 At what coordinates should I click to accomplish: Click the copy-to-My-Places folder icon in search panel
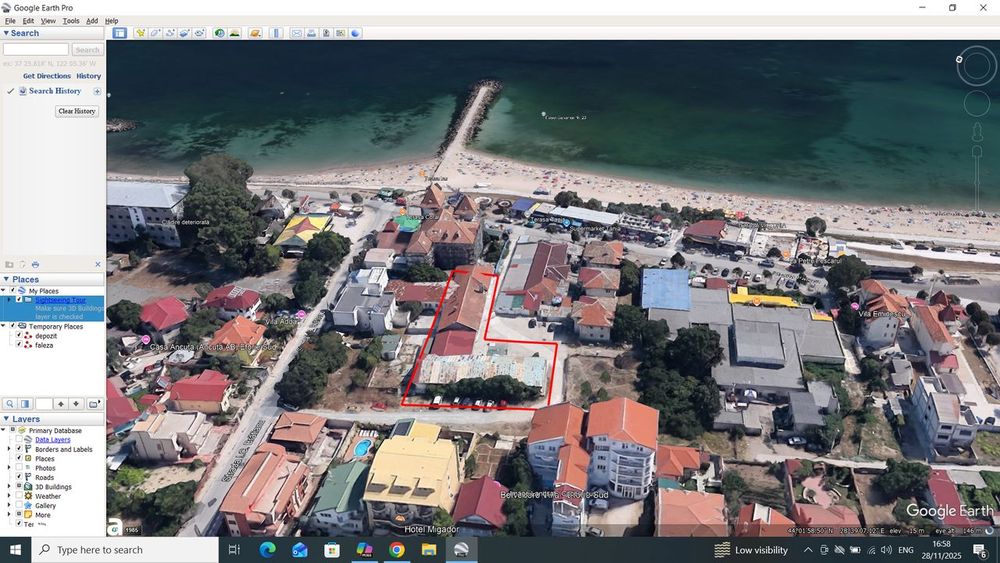[x=9, y=265]
